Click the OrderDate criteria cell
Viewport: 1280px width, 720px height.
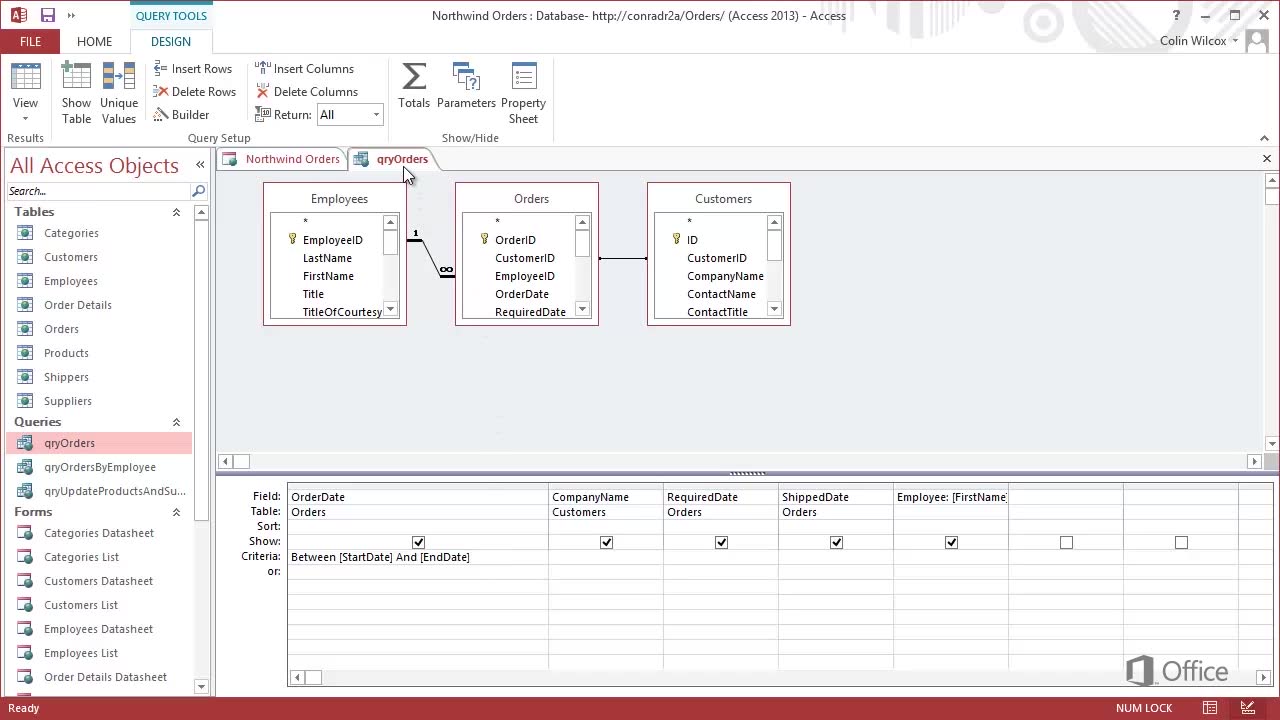pyautogui.click(x=418, y=557)
